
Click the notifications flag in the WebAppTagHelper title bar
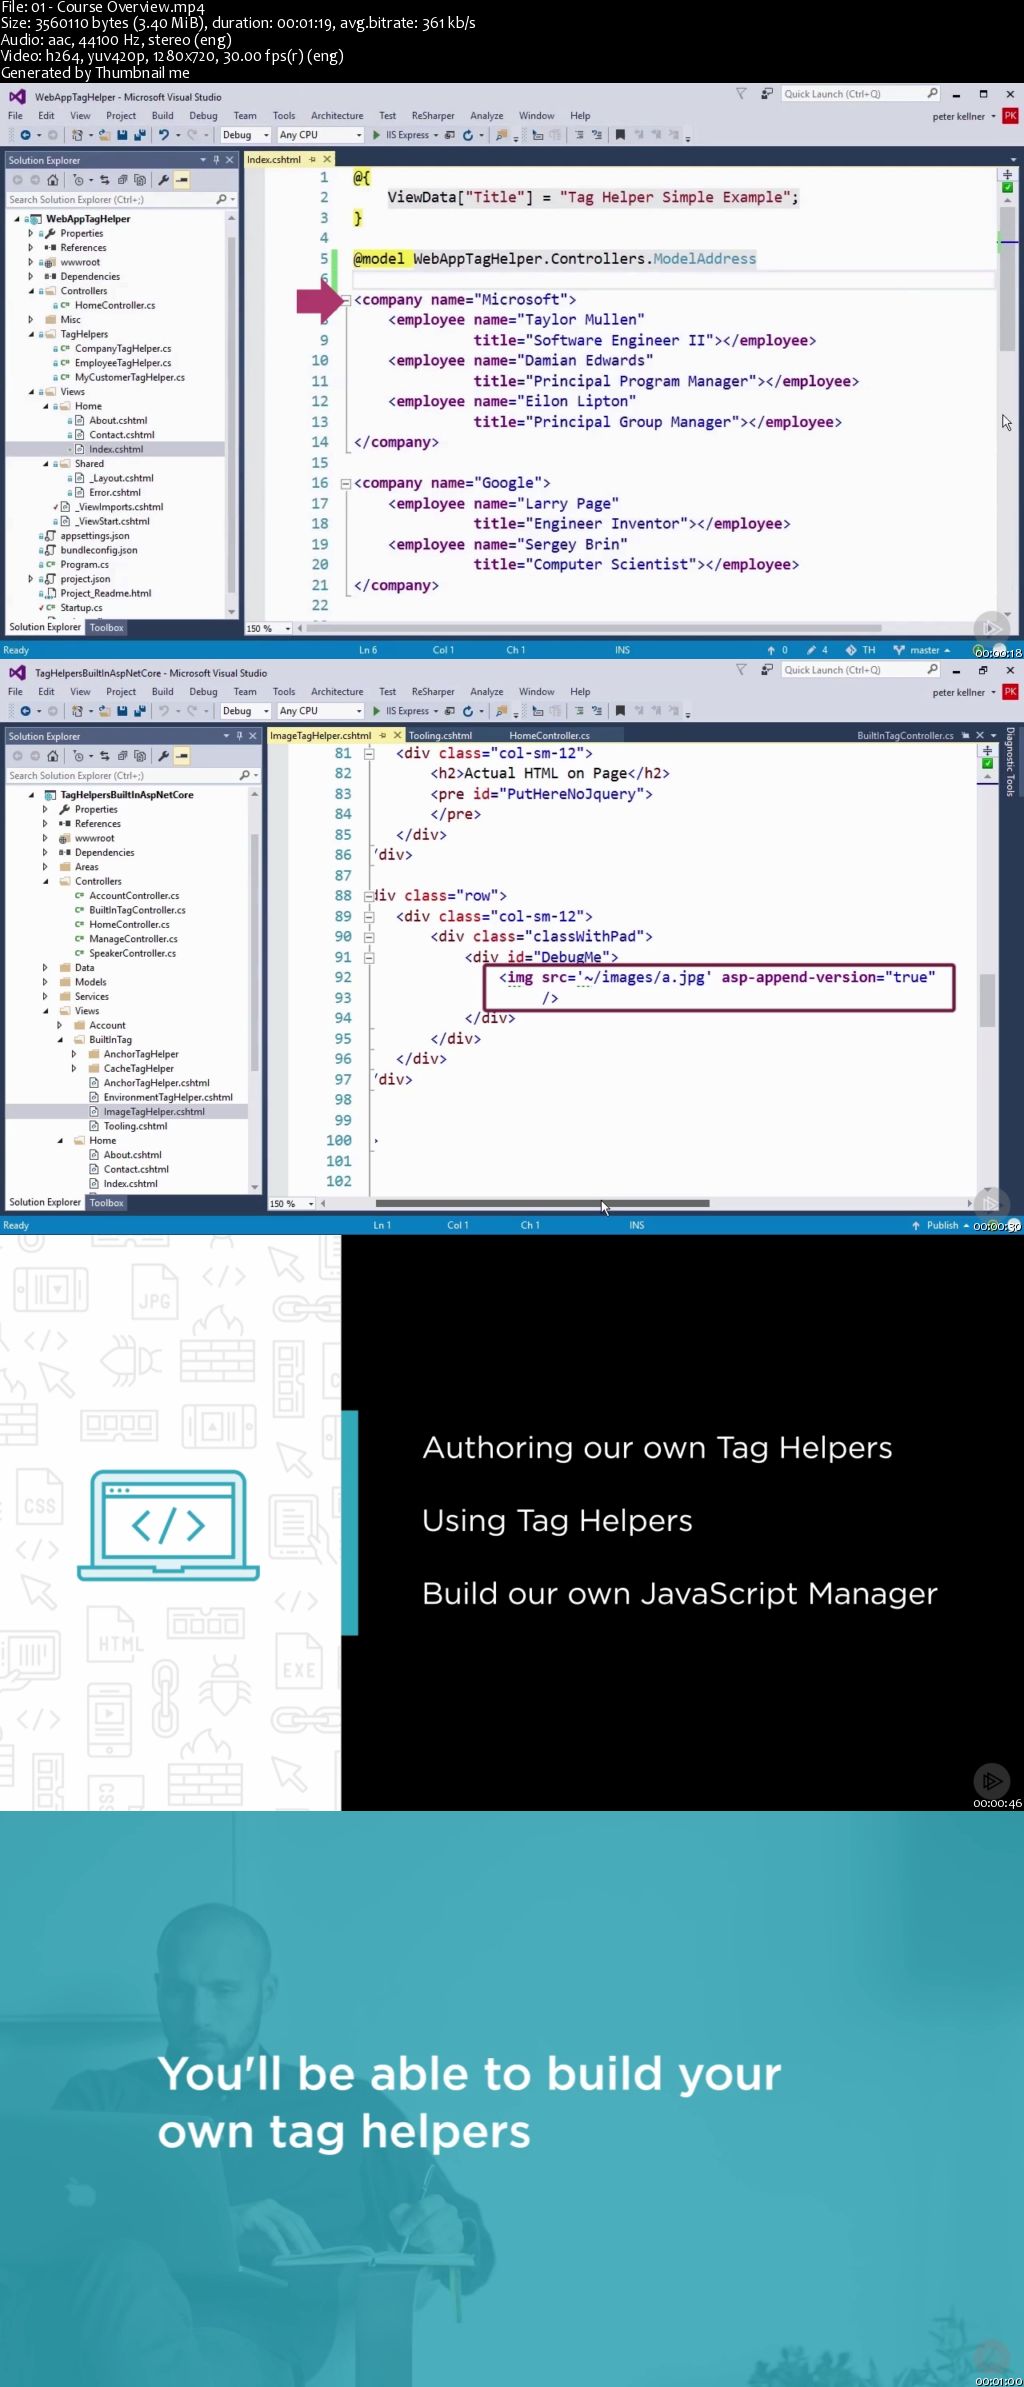pyautogui.click(x=741, y=94)
